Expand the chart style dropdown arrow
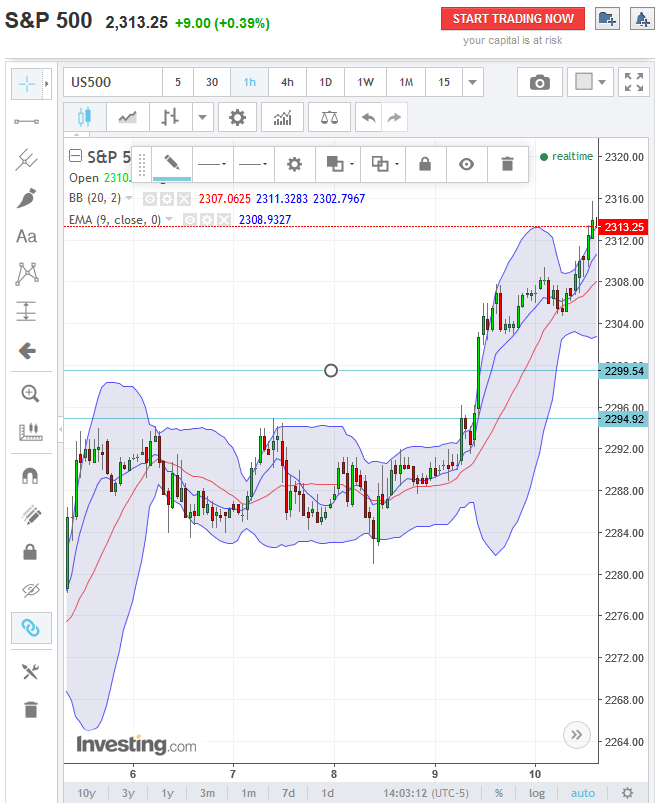 coord(203,117)
